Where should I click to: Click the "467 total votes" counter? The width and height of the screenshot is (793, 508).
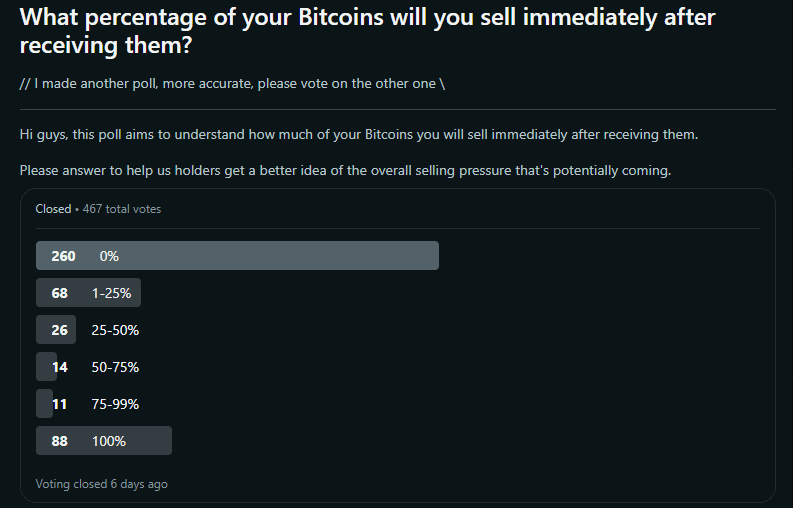click(122, 209)
